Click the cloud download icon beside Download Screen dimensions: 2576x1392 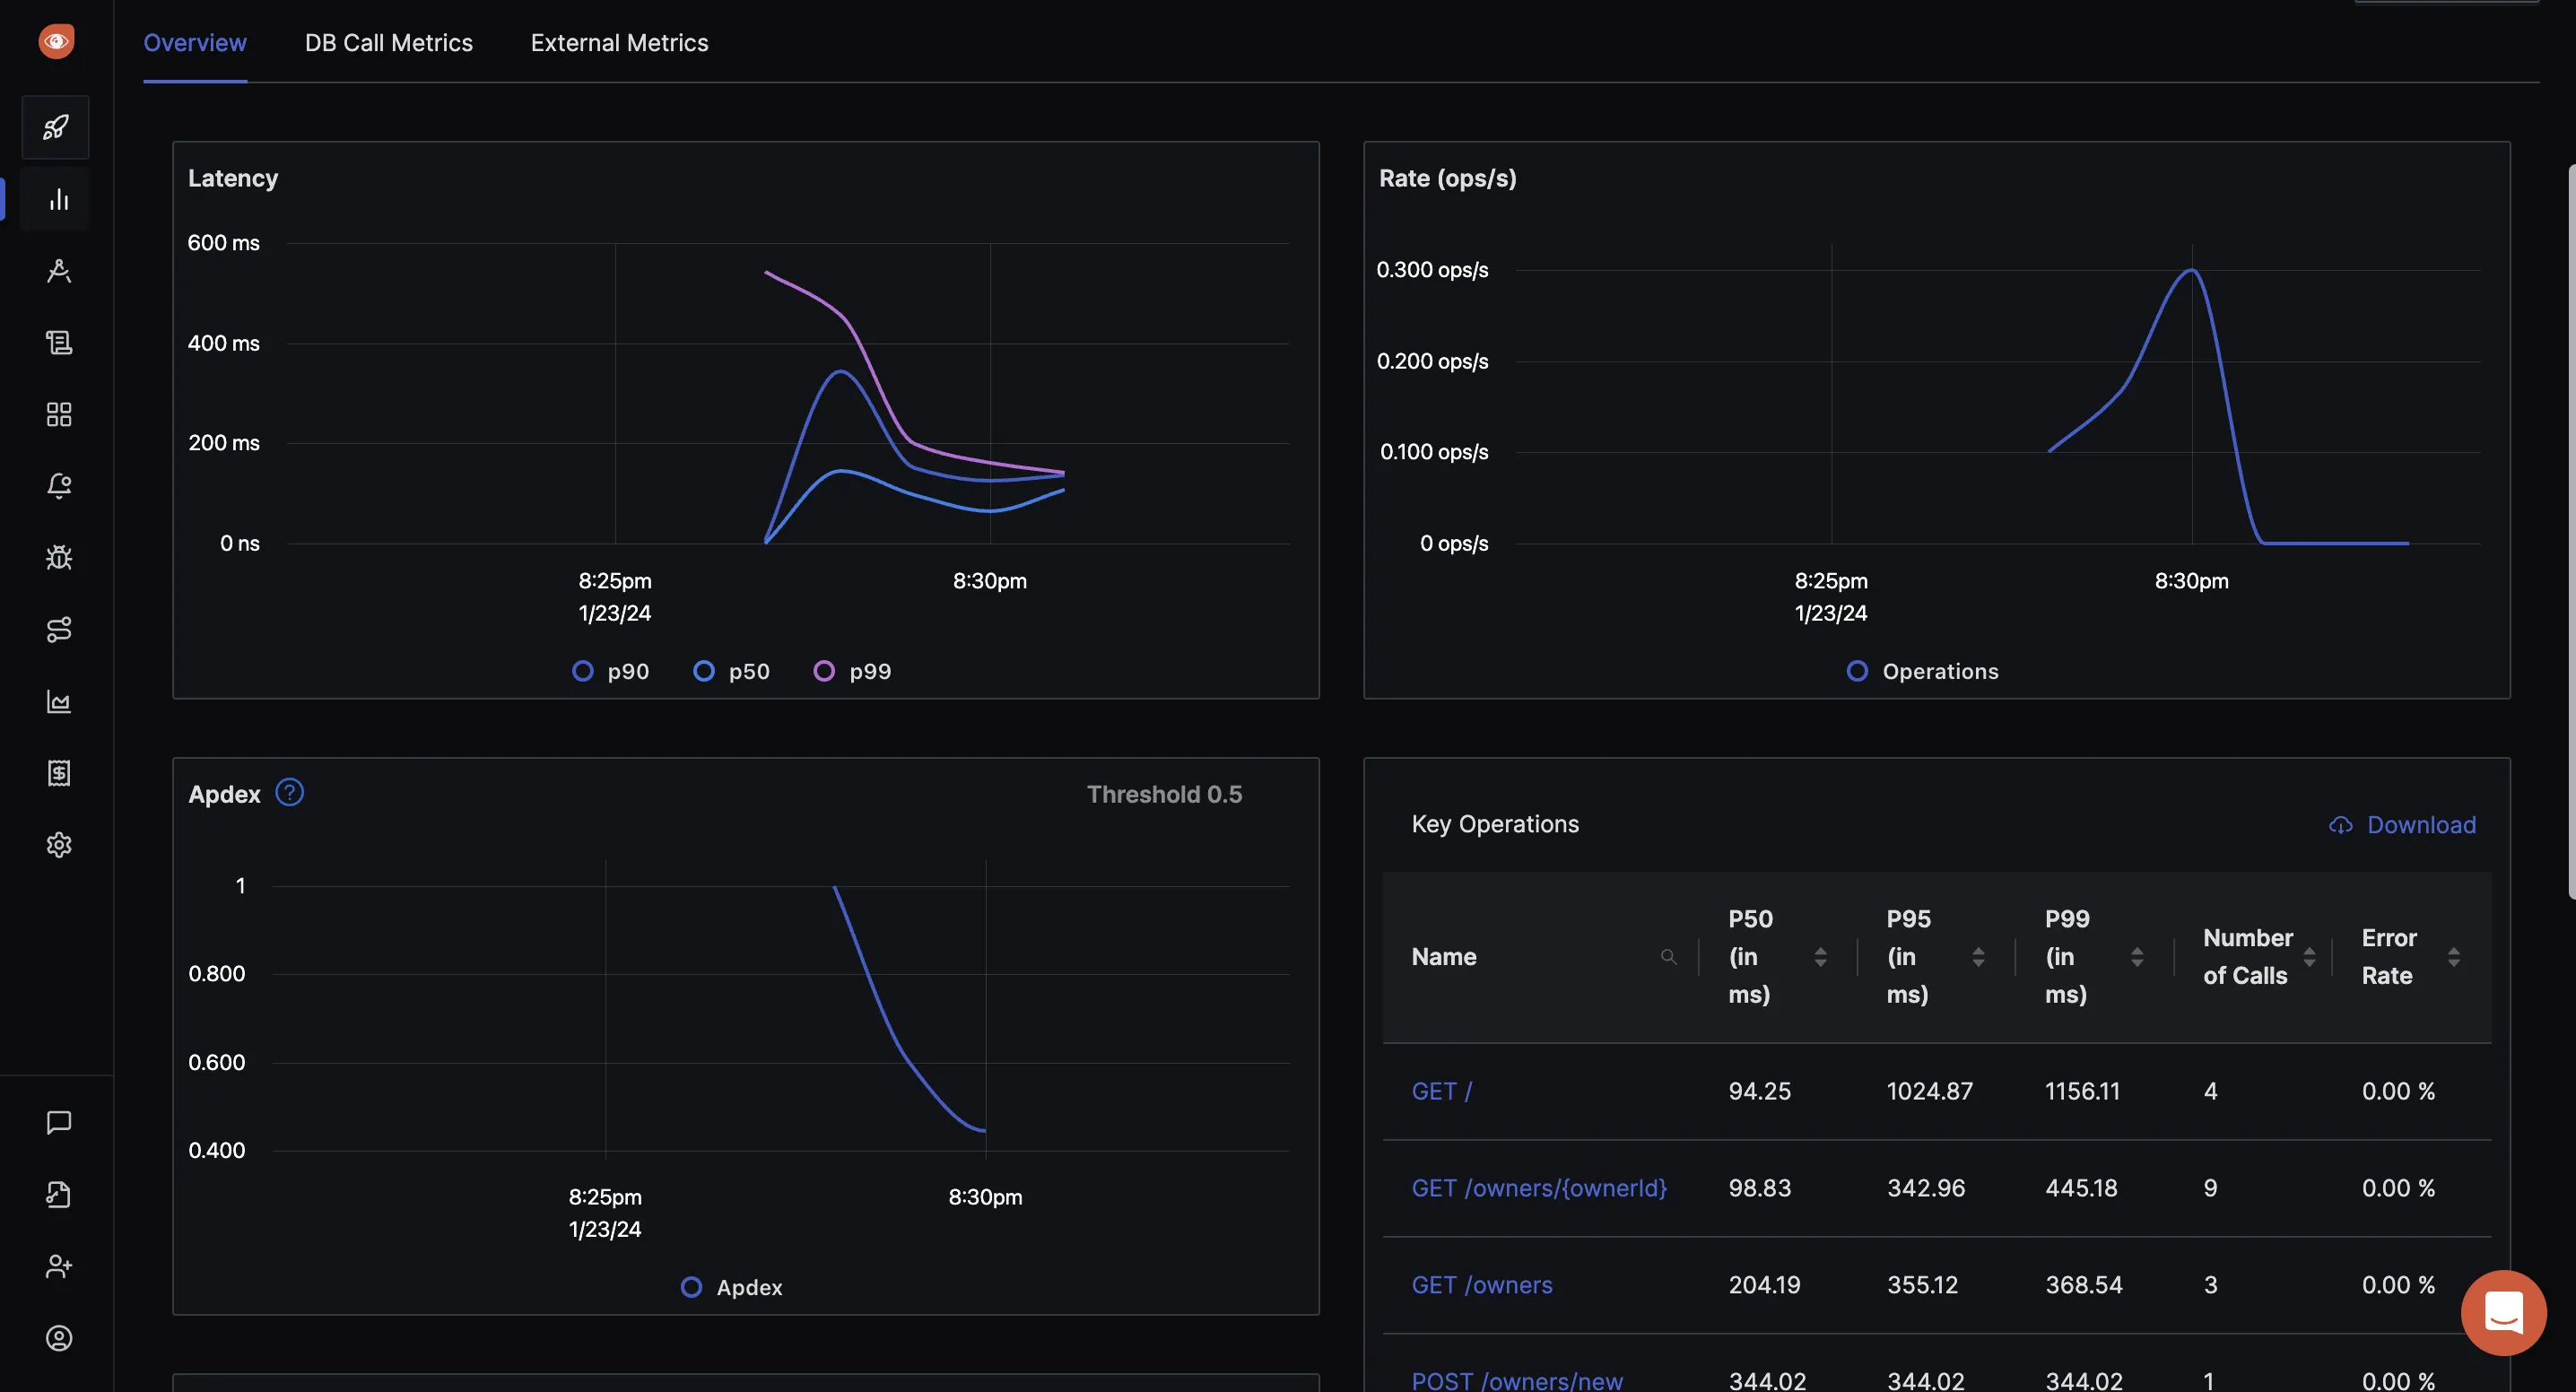(x=2341, y=825)
